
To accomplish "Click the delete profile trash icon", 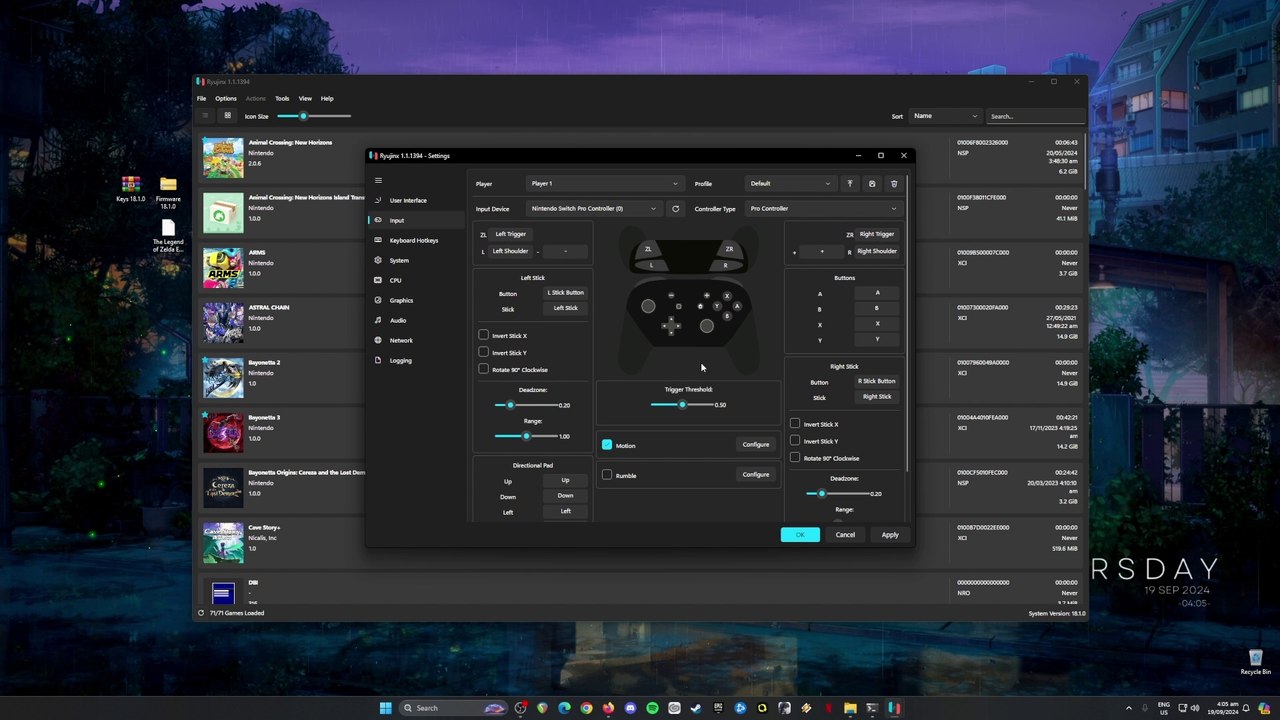I will point(894,184).
